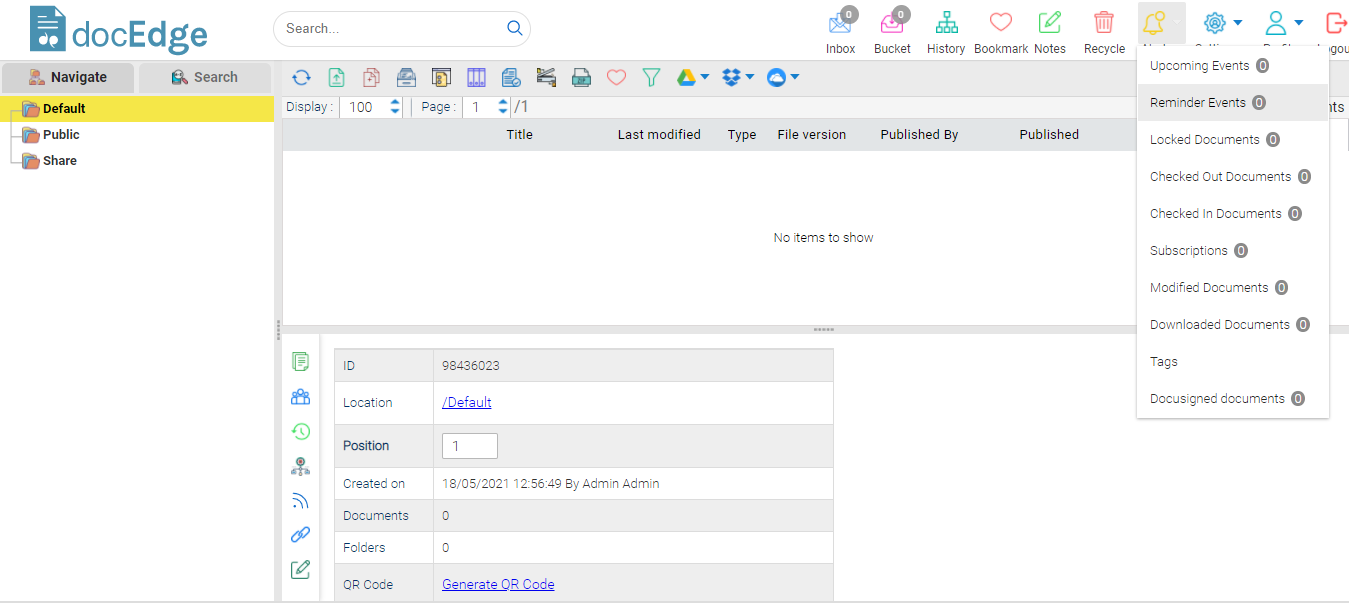This screenshot has height=603, width=1349.
Task: Select the filter icon in the toolbar
Action: pos(651,77)
